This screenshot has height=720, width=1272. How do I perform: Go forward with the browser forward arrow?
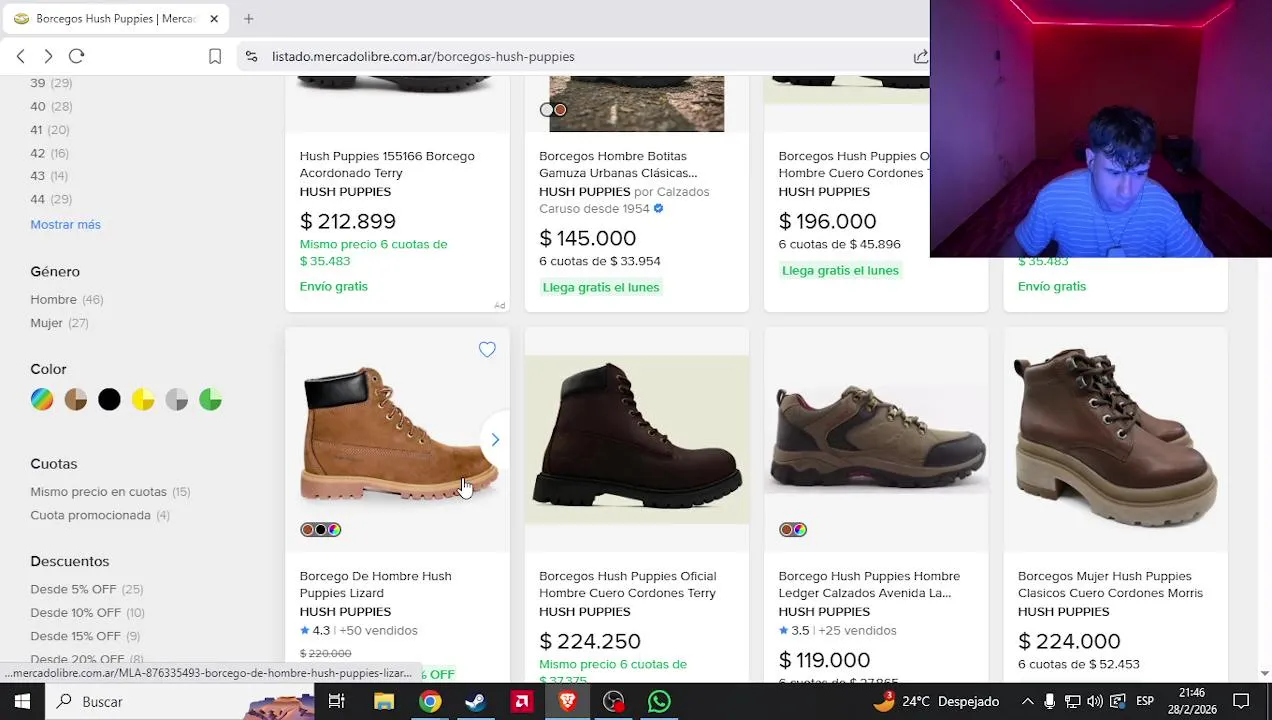pos(48,56)
